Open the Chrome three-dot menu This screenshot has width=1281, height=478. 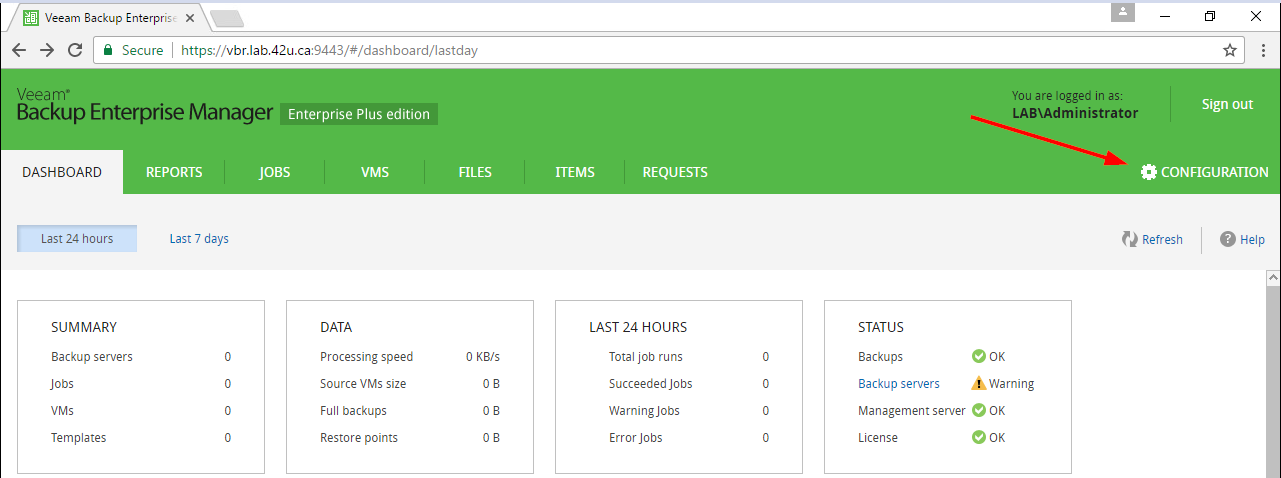[1262, 50]
